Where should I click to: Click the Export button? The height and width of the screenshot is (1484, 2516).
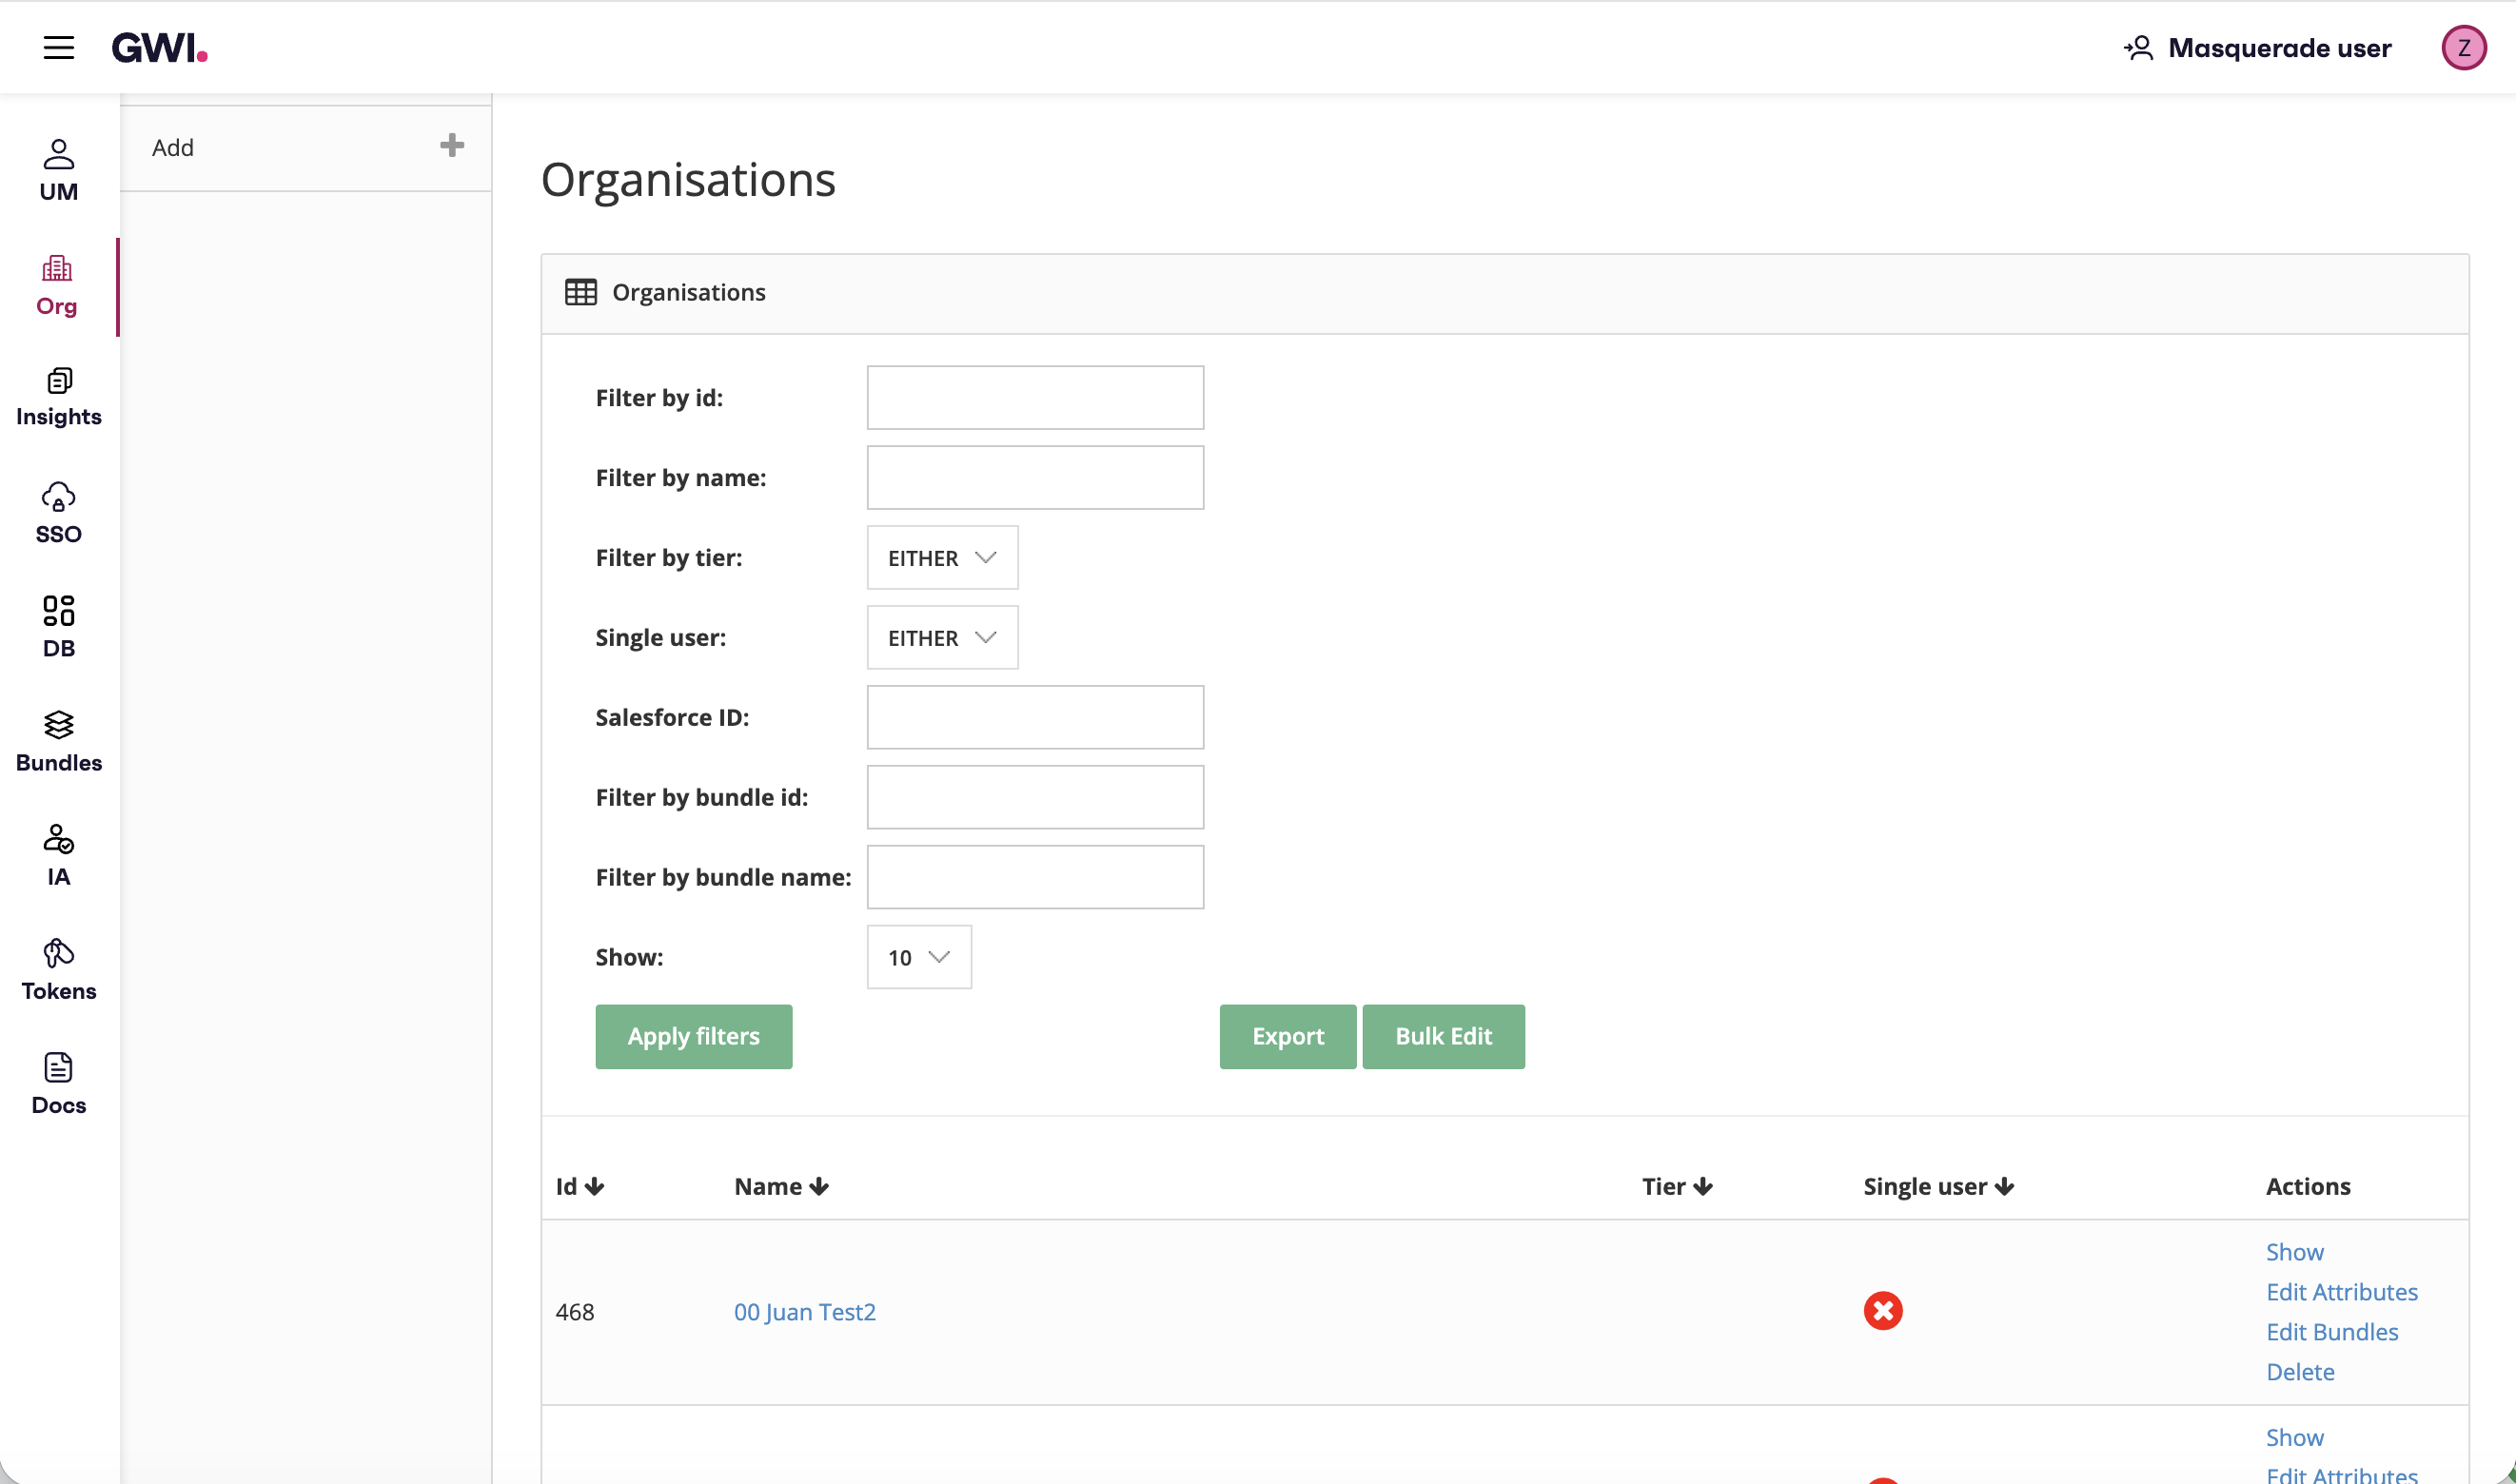1288,1037
